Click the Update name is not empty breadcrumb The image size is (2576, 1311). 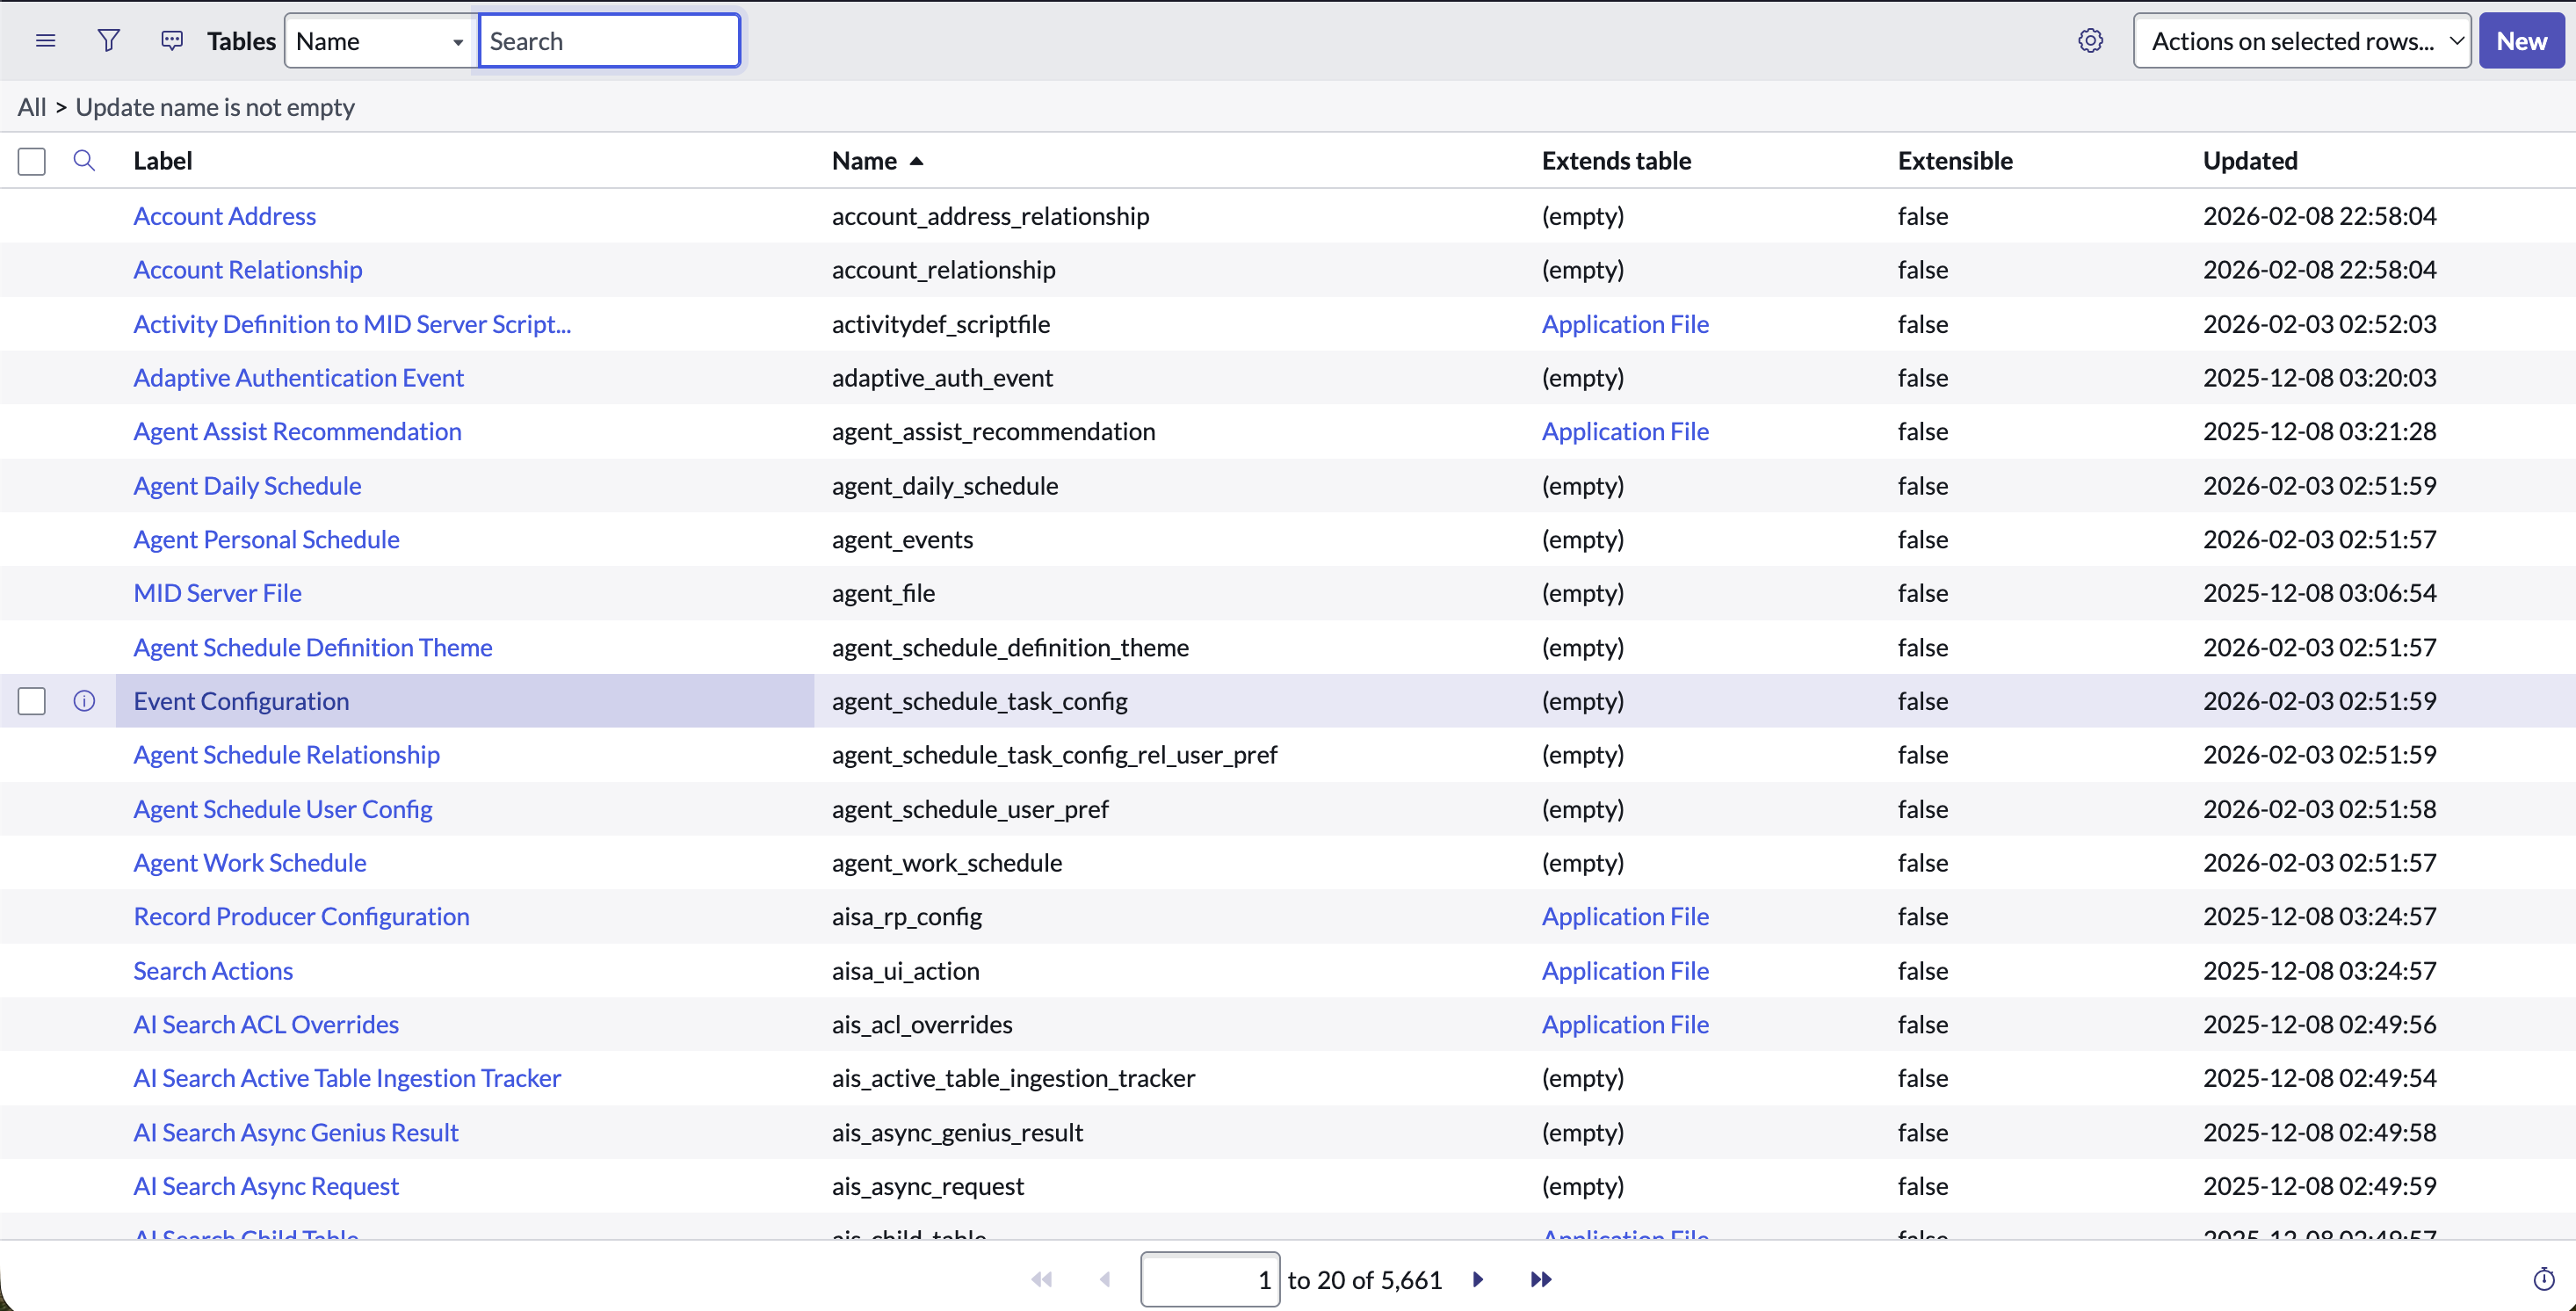click(215, 107)
